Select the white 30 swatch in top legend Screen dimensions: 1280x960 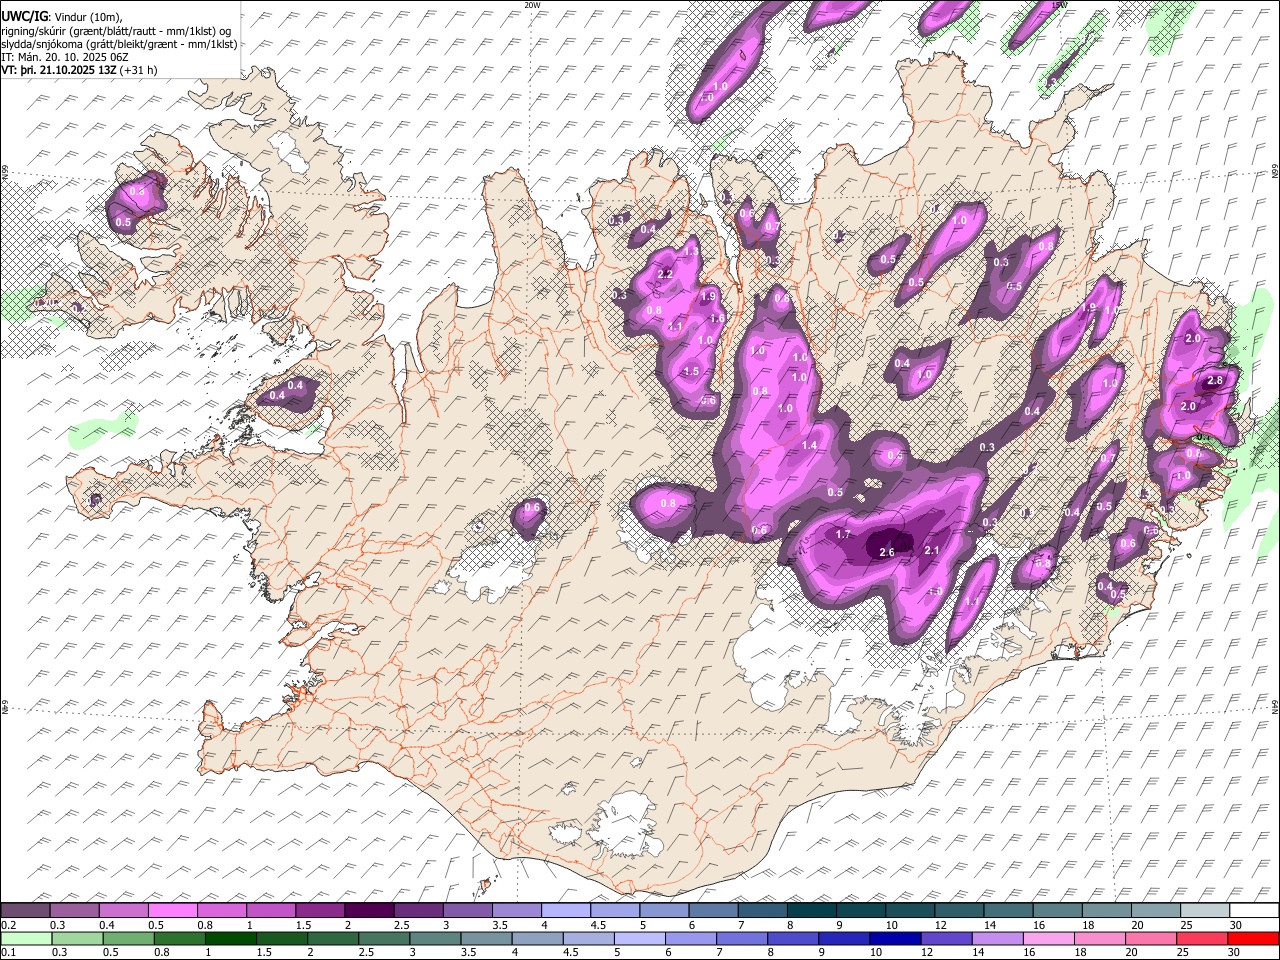coord(1253,910)
